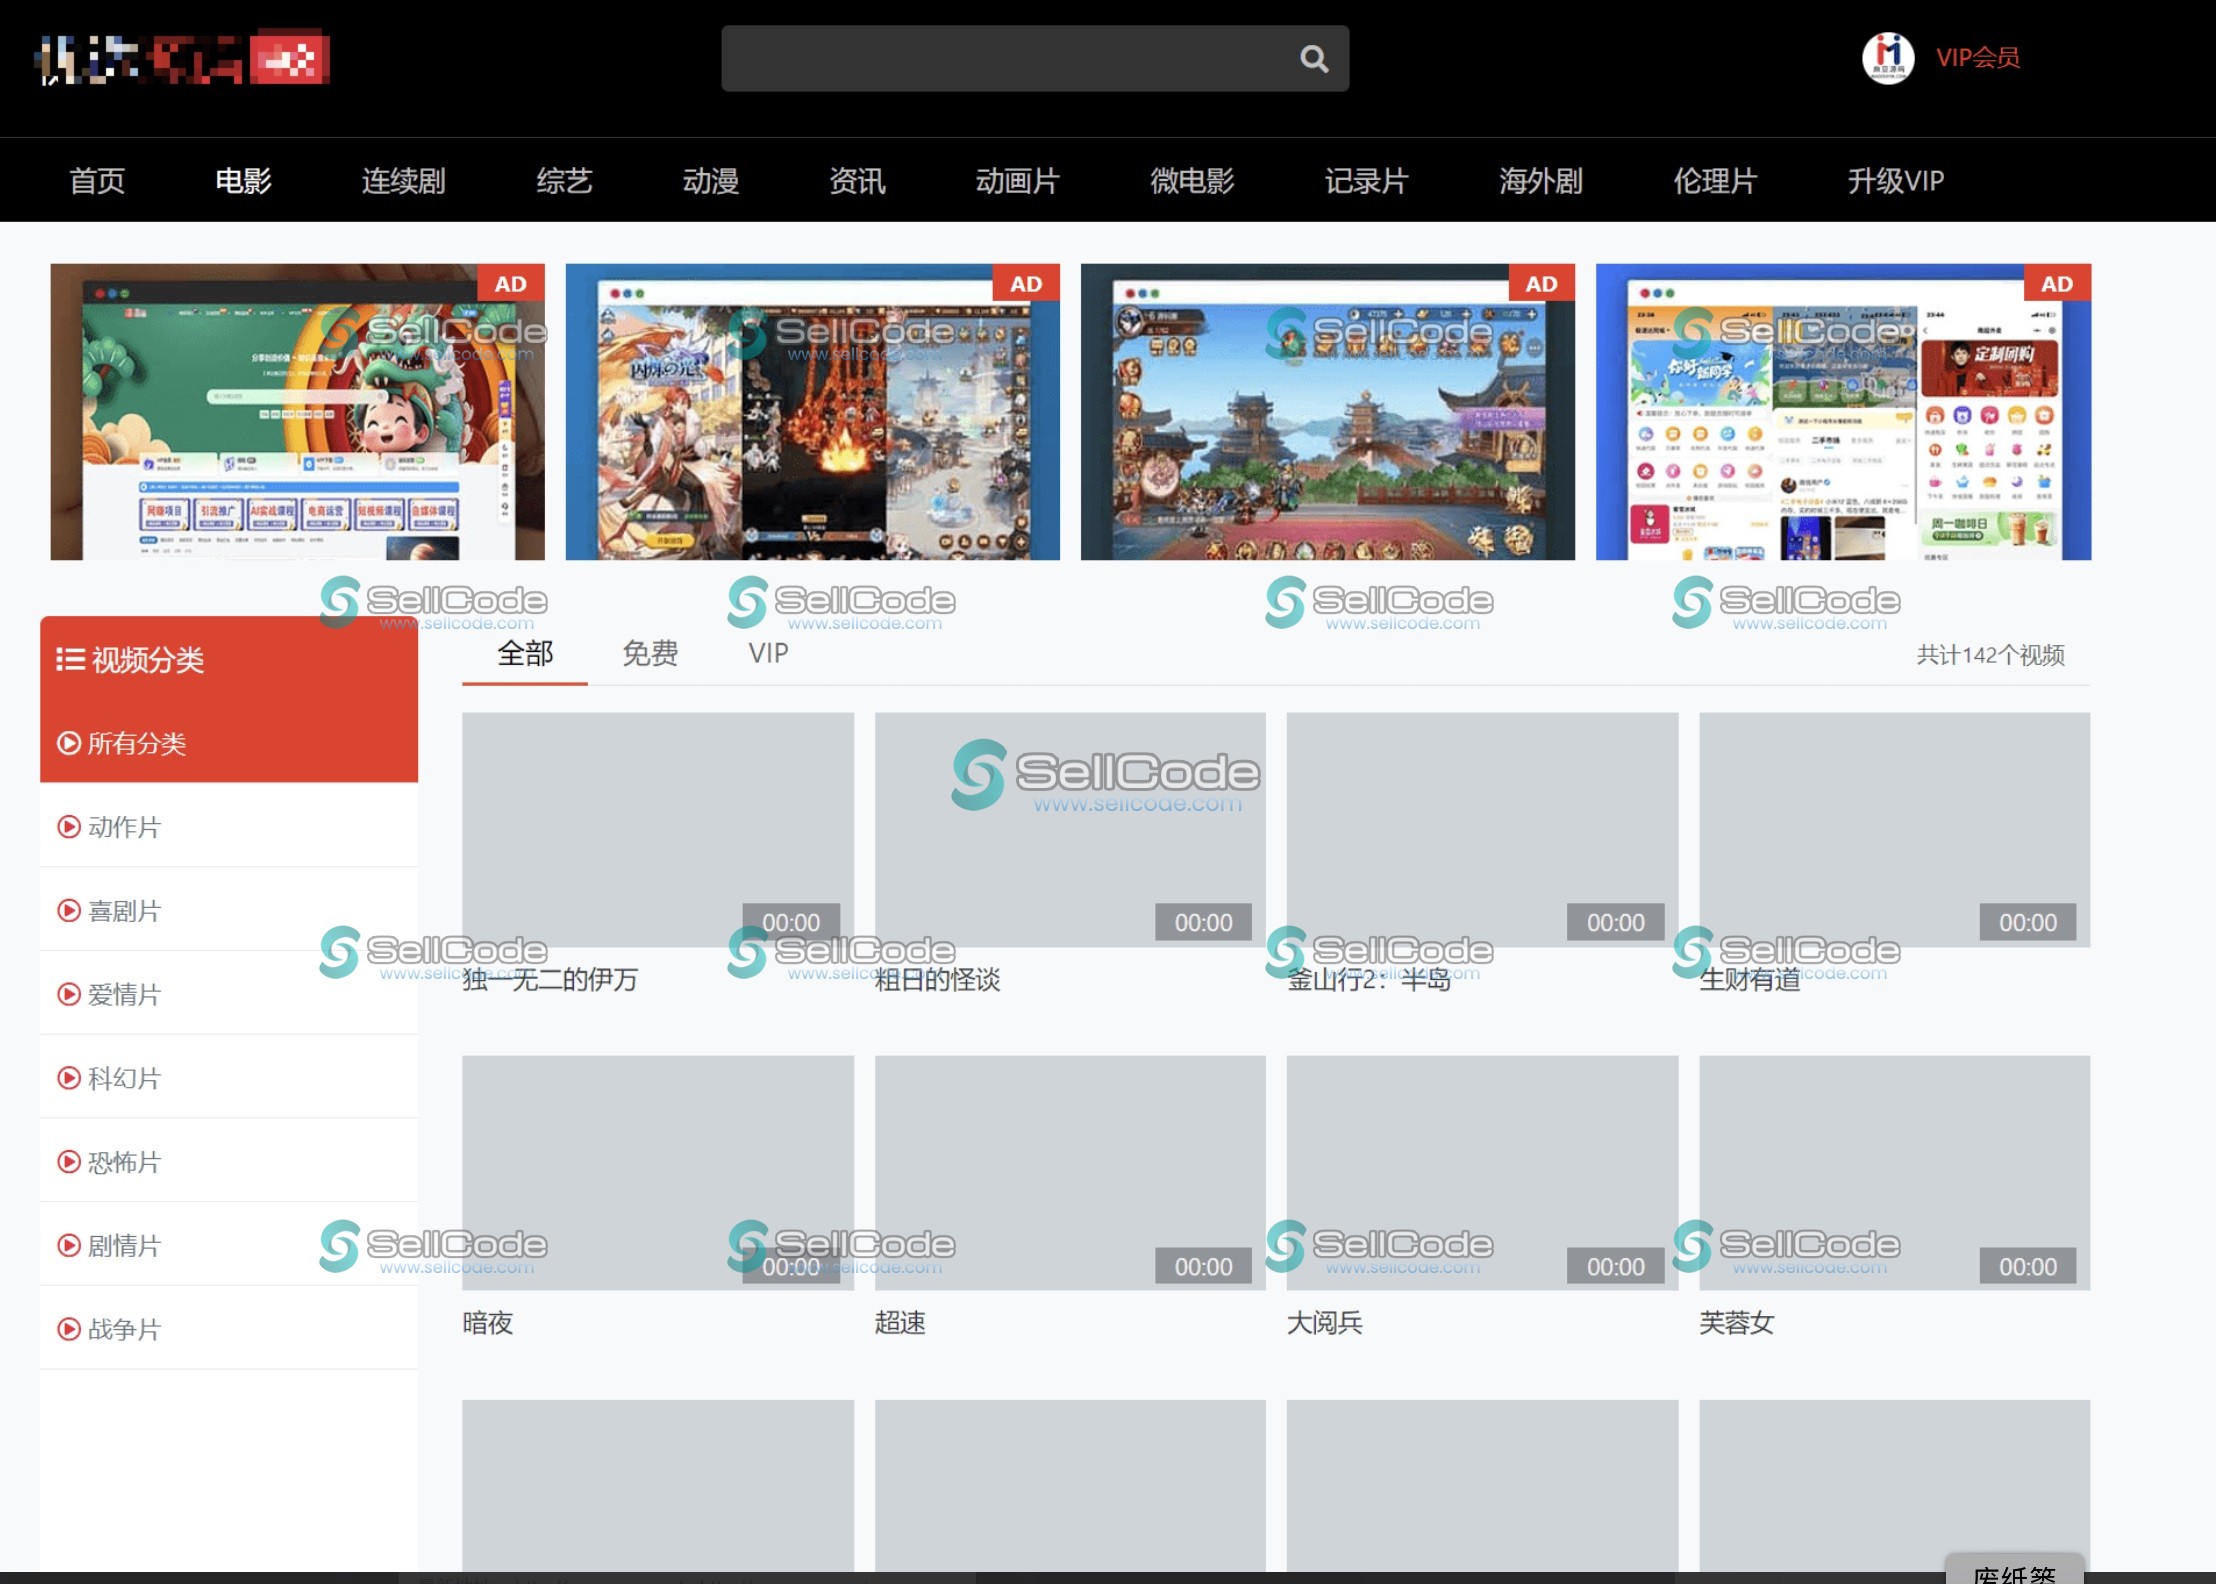Click the play icon beside 恐怖片
The width and height of the screenshot is (2216, 1584).
click(x=68, y=1162)
